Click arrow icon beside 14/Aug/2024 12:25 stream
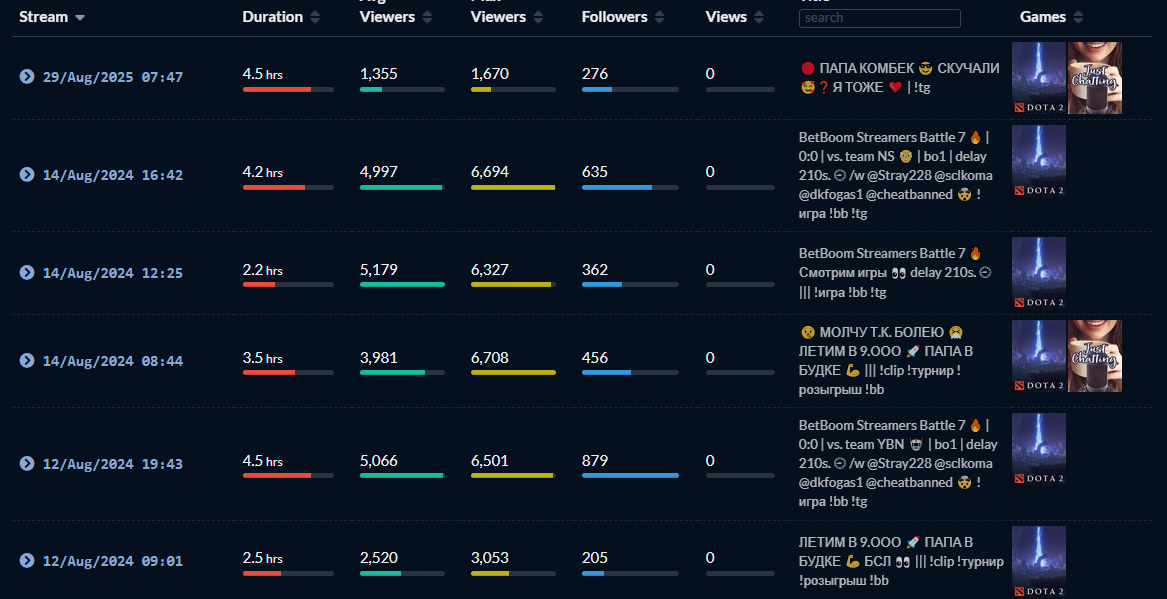1167x599 pixels. coord(27,273)
